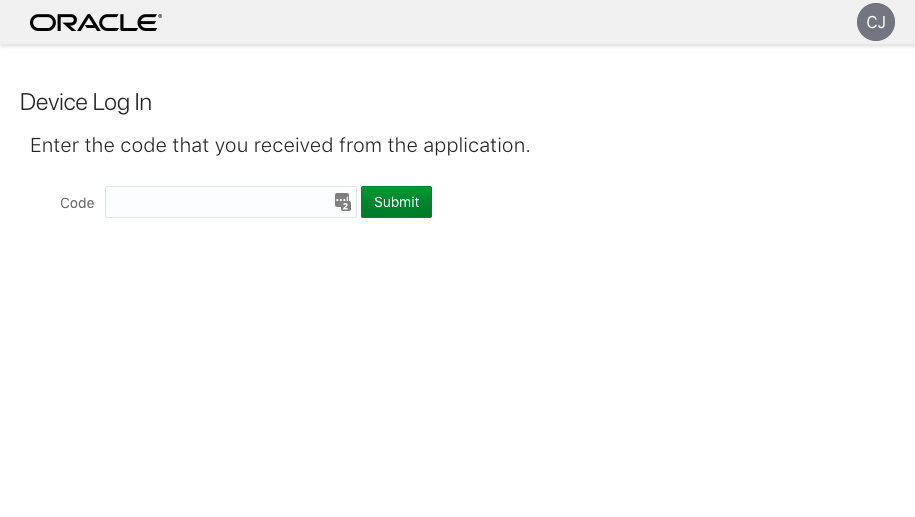Click the Code field label
Screen dimensions: 915x517
77,203
